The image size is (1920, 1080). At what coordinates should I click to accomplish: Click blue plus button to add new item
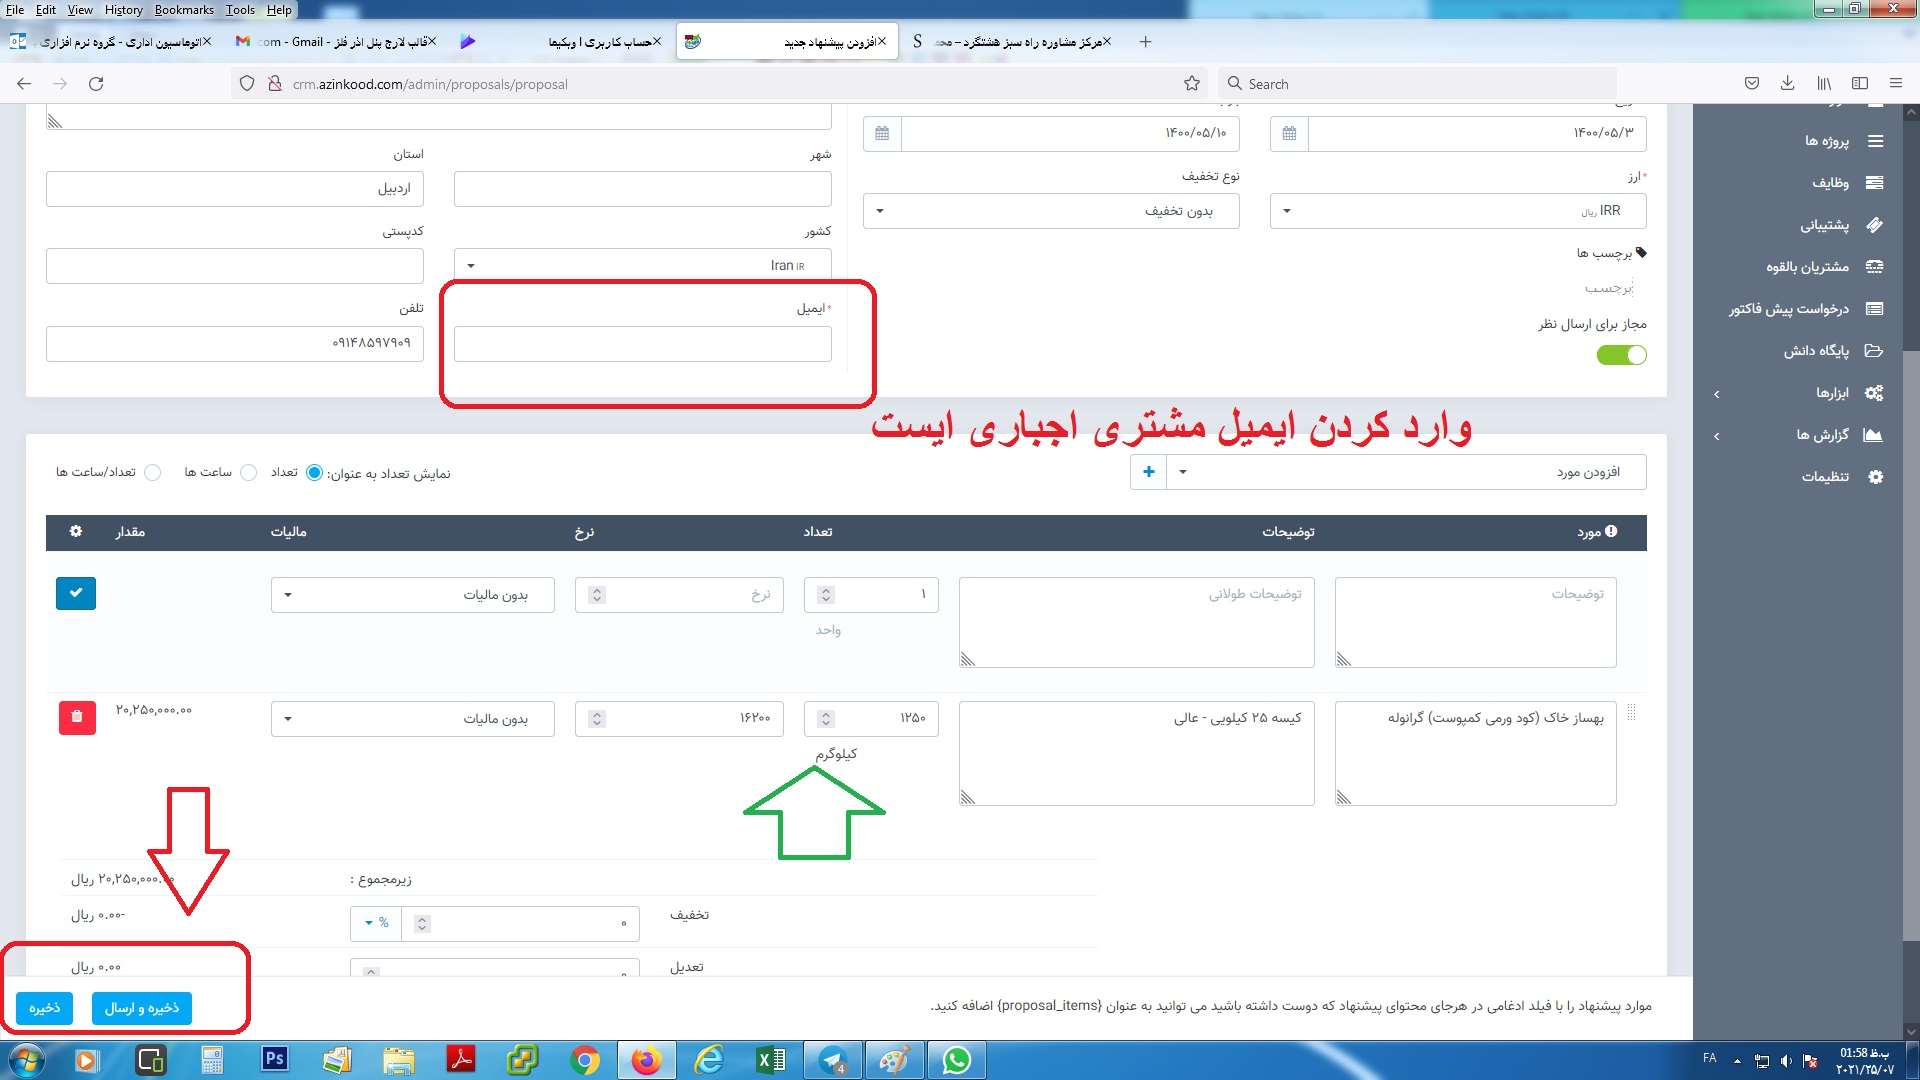(x=1148, y=472)
